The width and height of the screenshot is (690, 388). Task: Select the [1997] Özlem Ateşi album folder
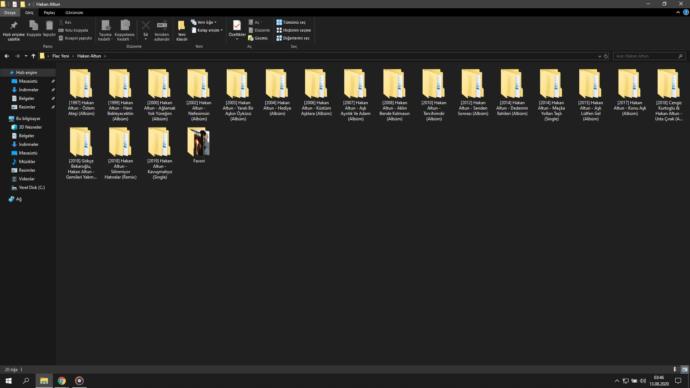[x=81, y=92]
